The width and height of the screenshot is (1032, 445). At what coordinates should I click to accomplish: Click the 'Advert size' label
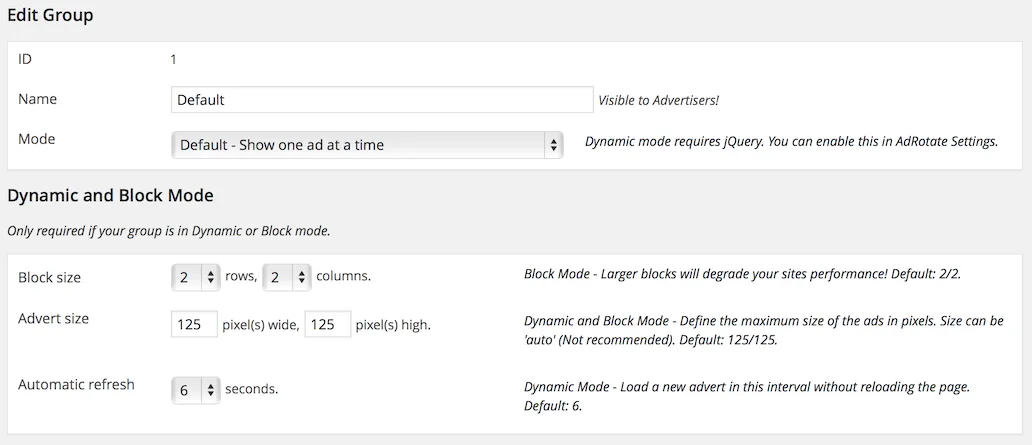(x=53, y=319)
